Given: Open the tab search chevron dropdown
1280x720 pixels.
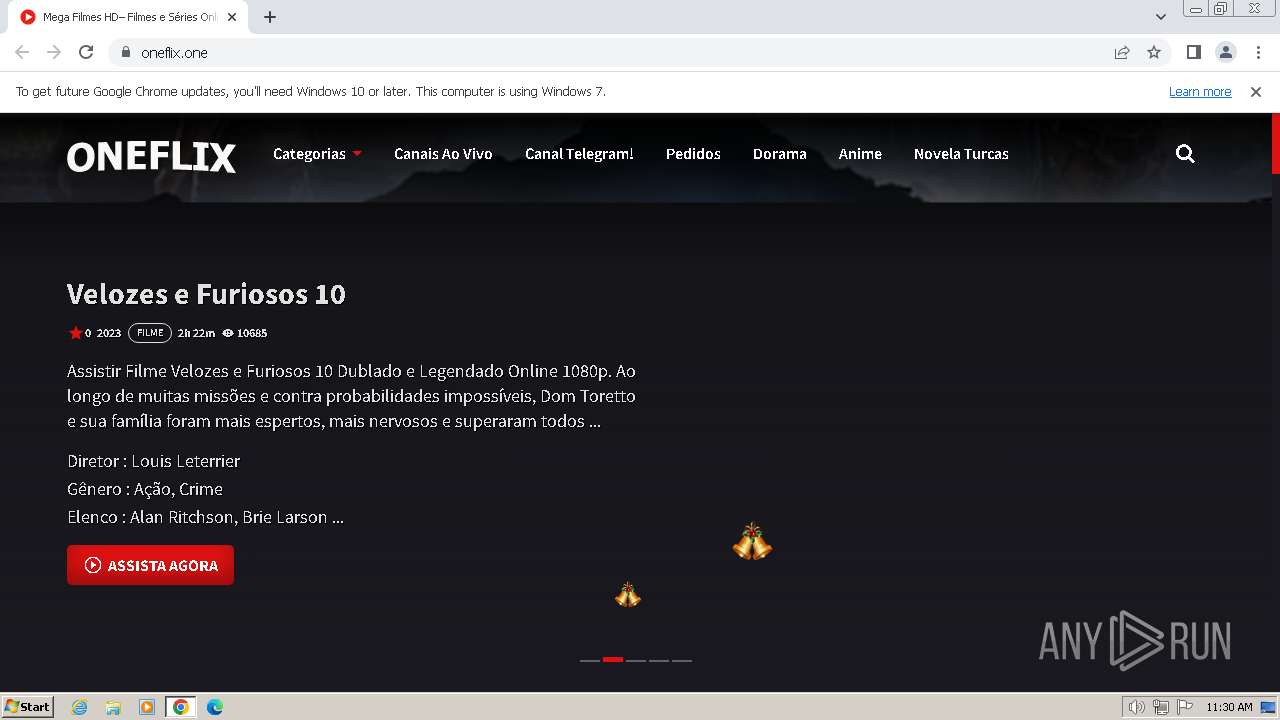Looking at the screenshot, I should (x=1160, y=17).
